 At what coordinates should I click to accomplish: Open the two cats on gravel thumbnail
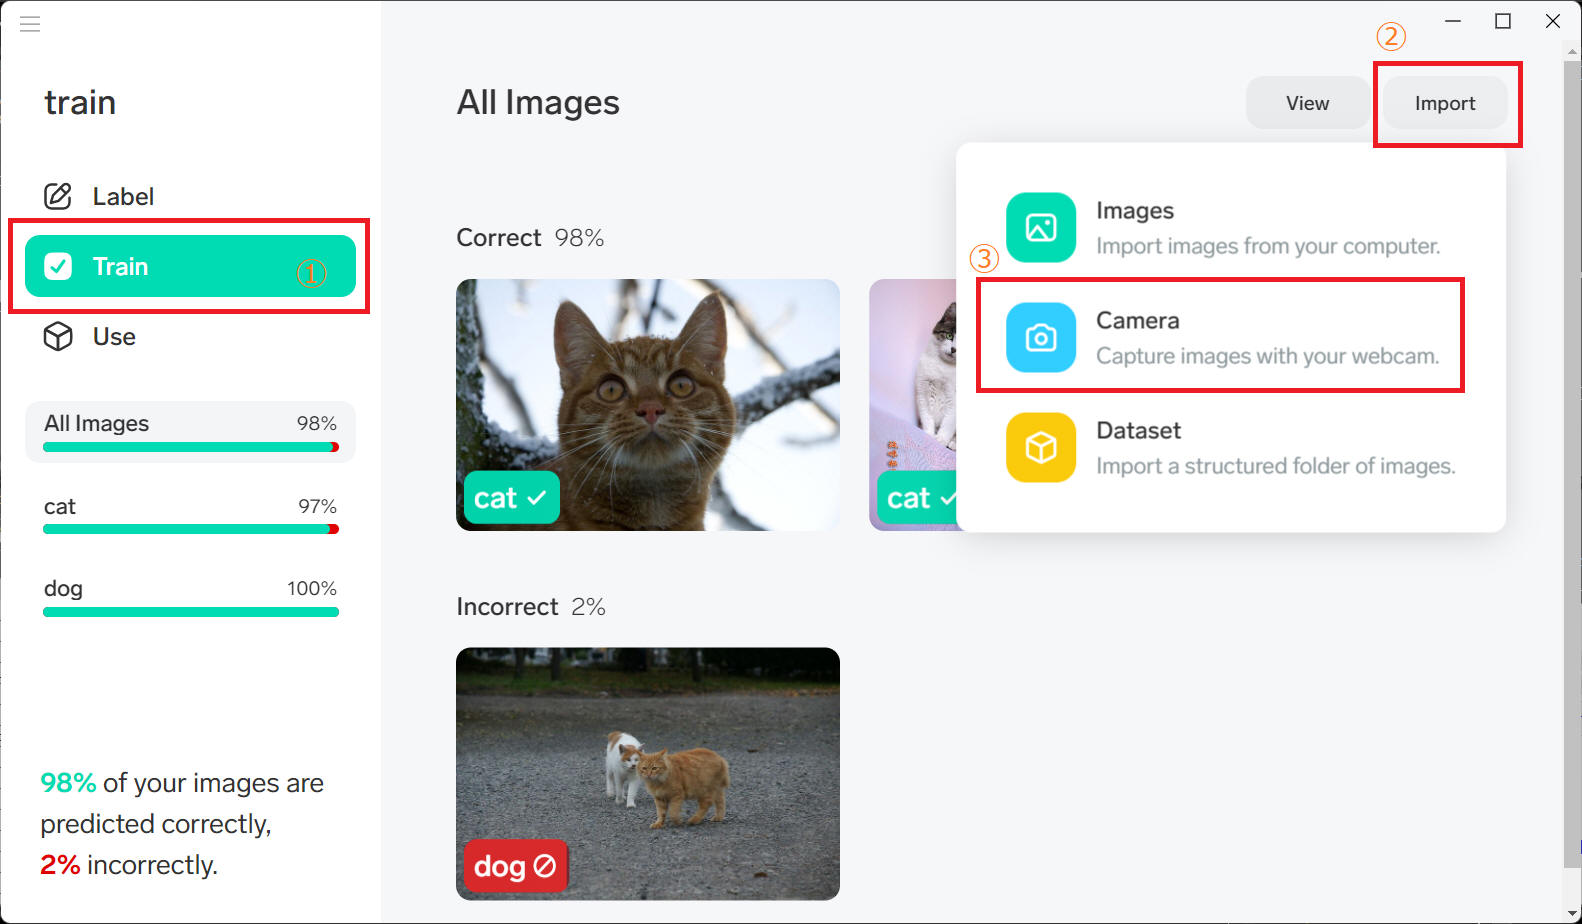coord(648,774)
